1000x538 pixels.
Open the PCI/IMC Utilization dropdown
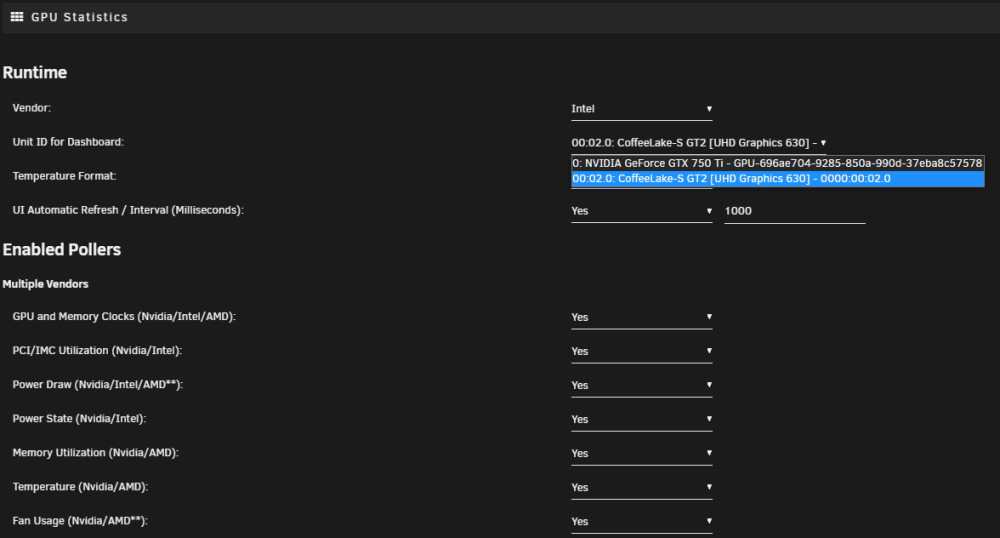[642, 351]
